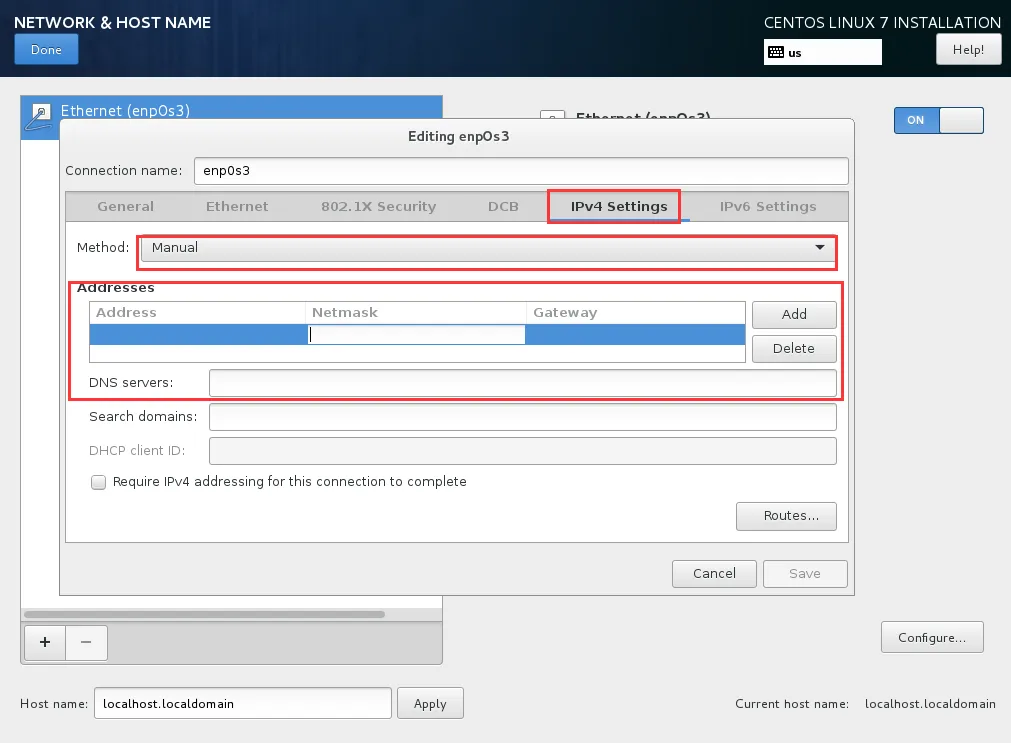Add a new IP address row

794,314
